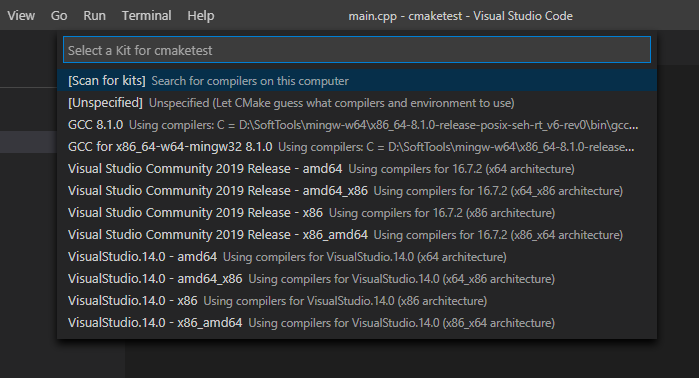Open the Run menu
This screenshot has height=378, width=699.
pyautogui.click(x=95, y=16)
